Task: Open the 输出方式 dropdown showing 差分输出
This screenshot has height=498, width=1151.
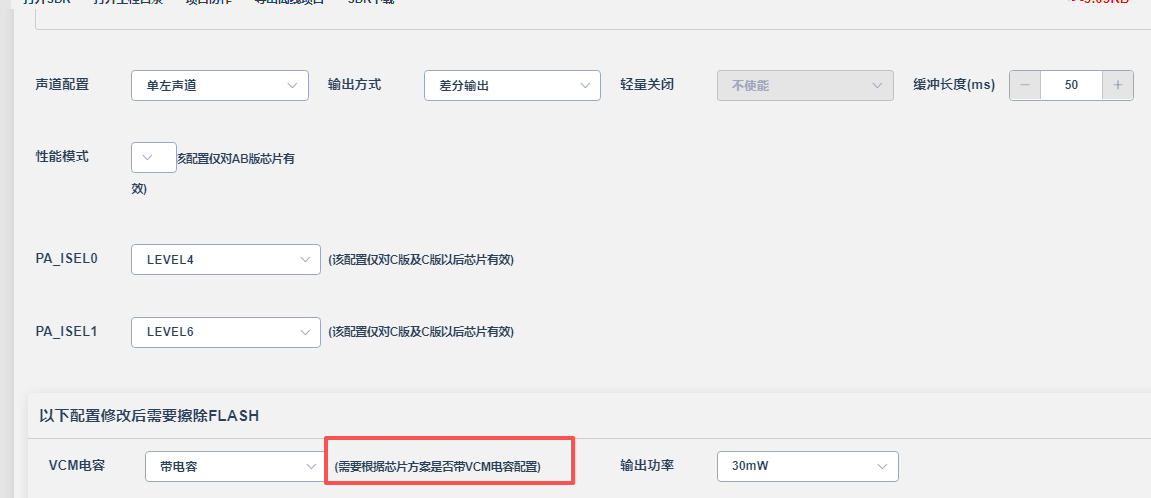Action: pos(512,85)
